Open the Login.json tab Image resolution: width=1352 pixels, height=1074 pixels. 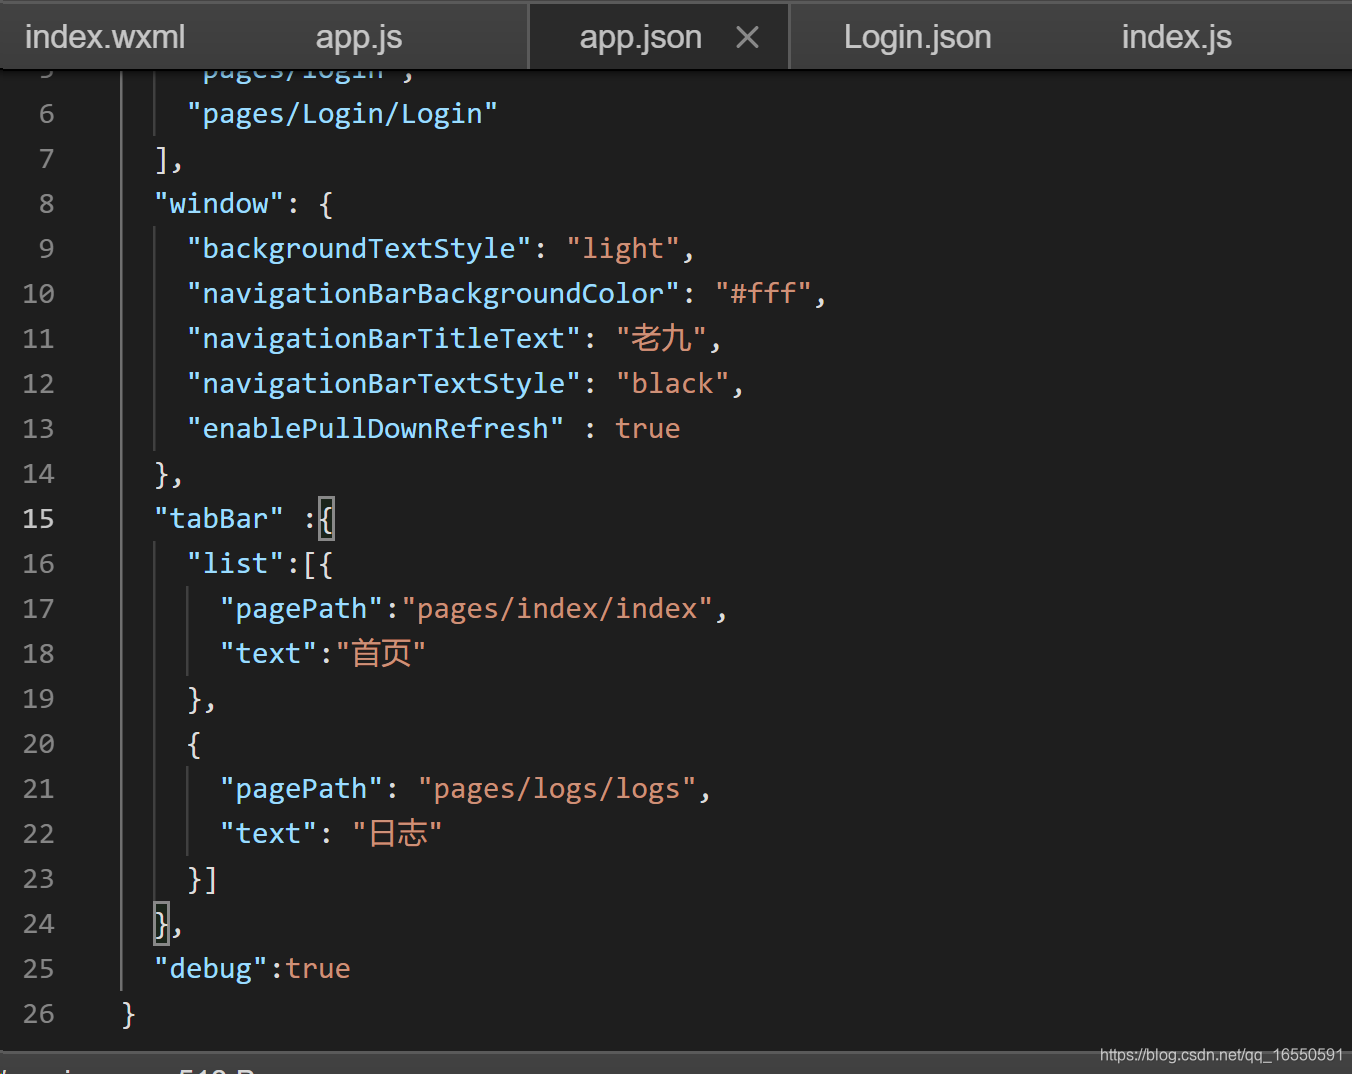tap(917, 37)
